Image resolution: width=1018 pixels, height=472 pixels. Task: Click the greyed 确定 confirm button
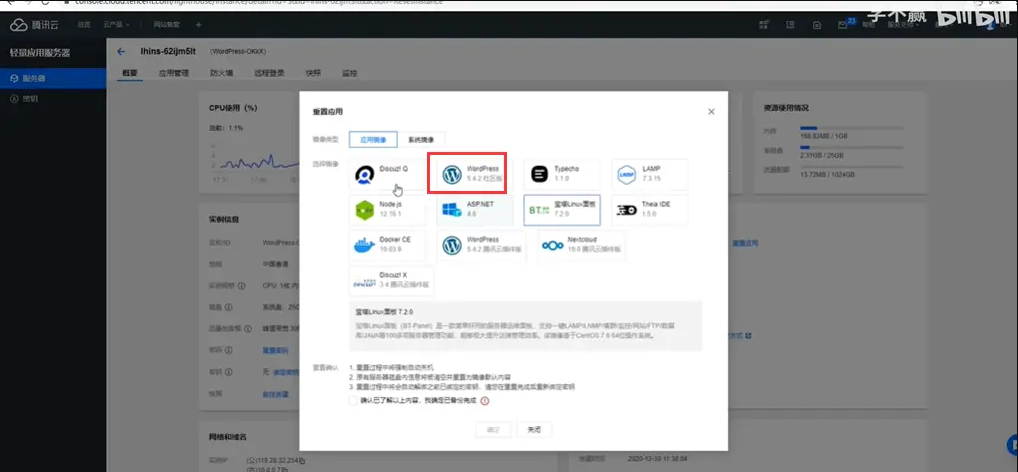point(493,430)
